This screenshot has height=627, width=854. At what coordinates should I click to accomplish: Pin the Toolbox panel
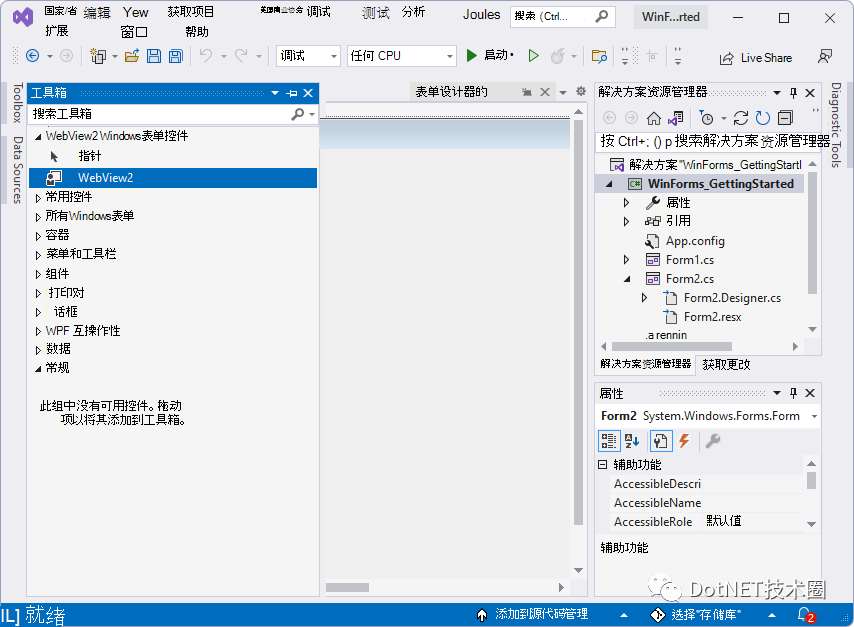292,93
